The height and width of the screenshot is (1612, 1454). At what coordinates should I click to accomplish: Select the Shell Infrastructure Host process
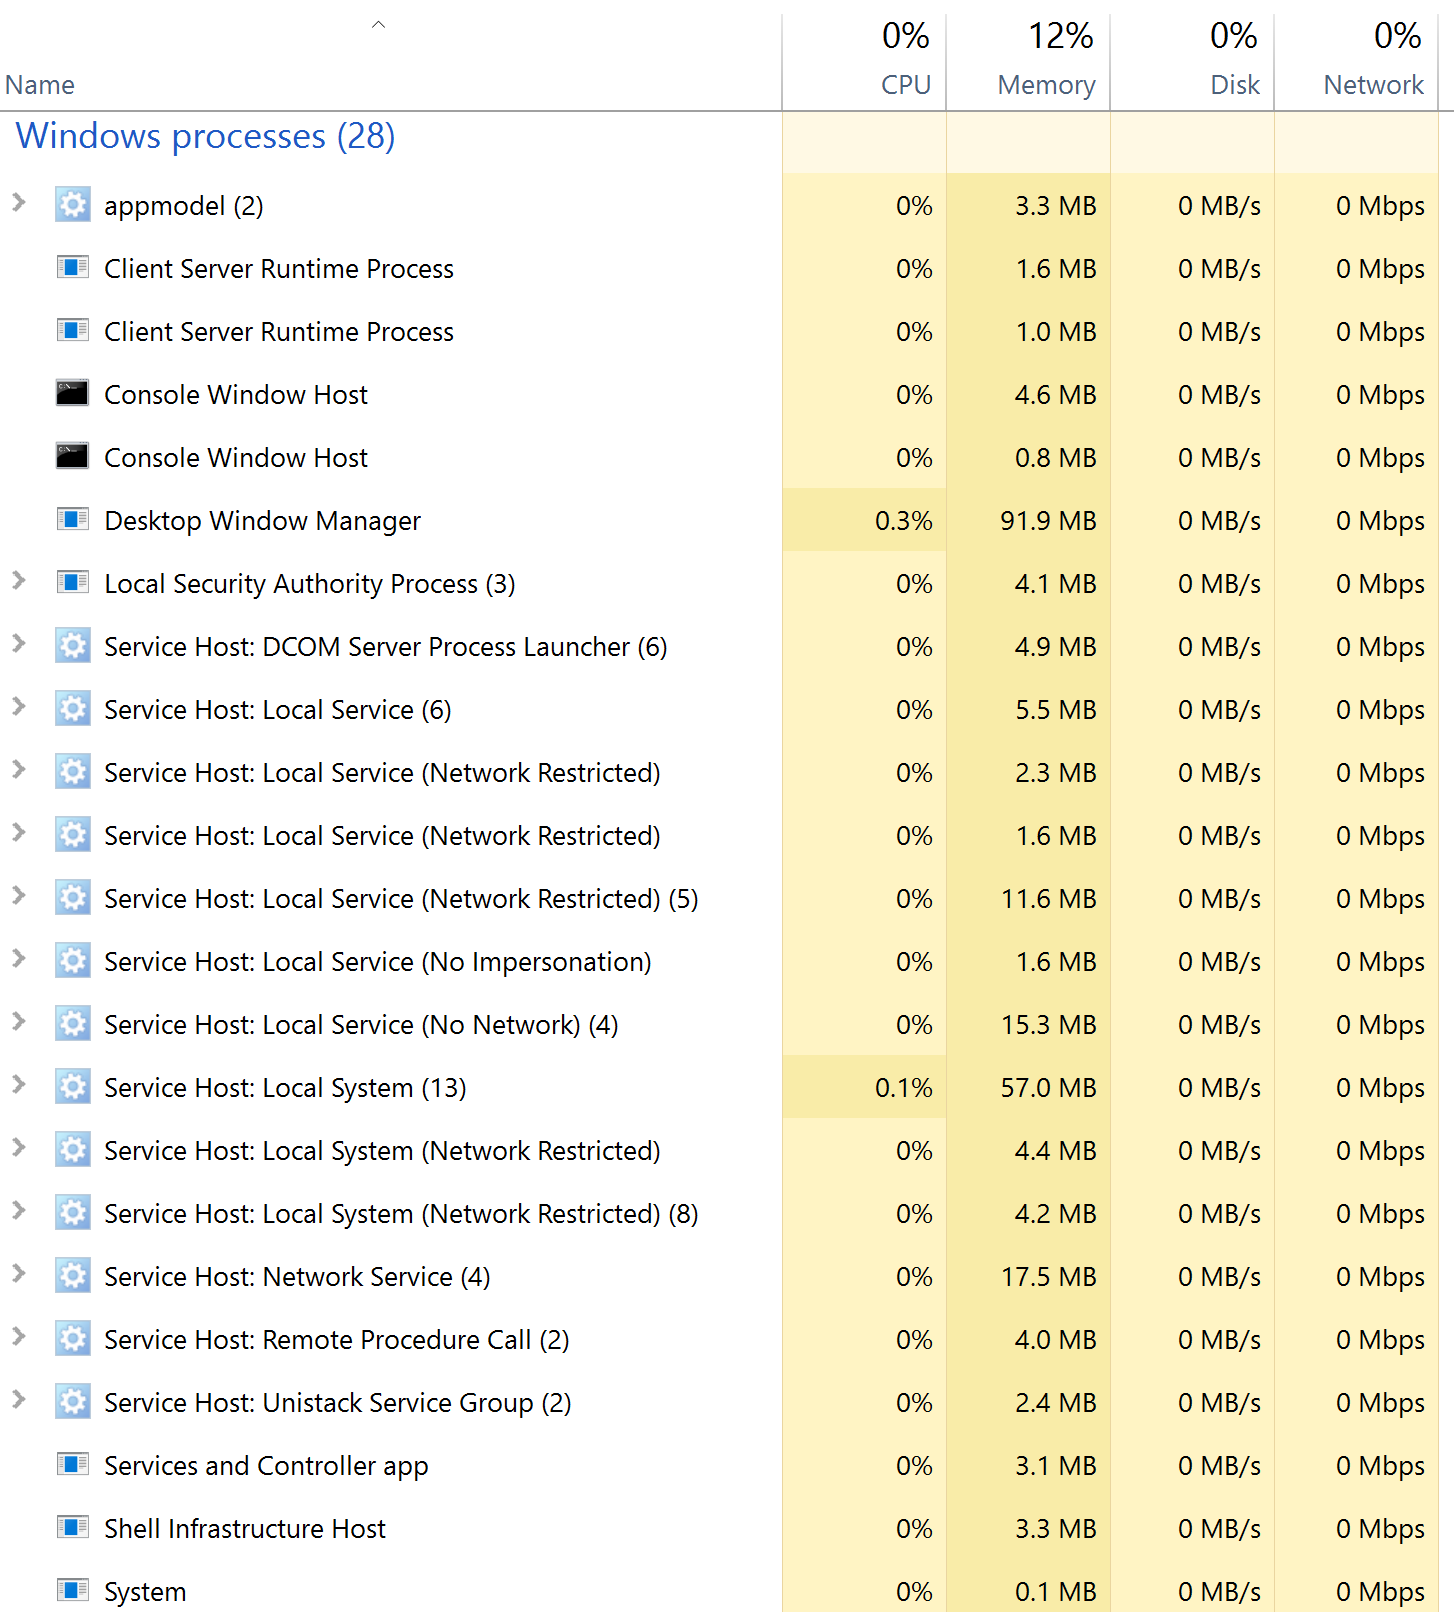tap(244, 1529)
